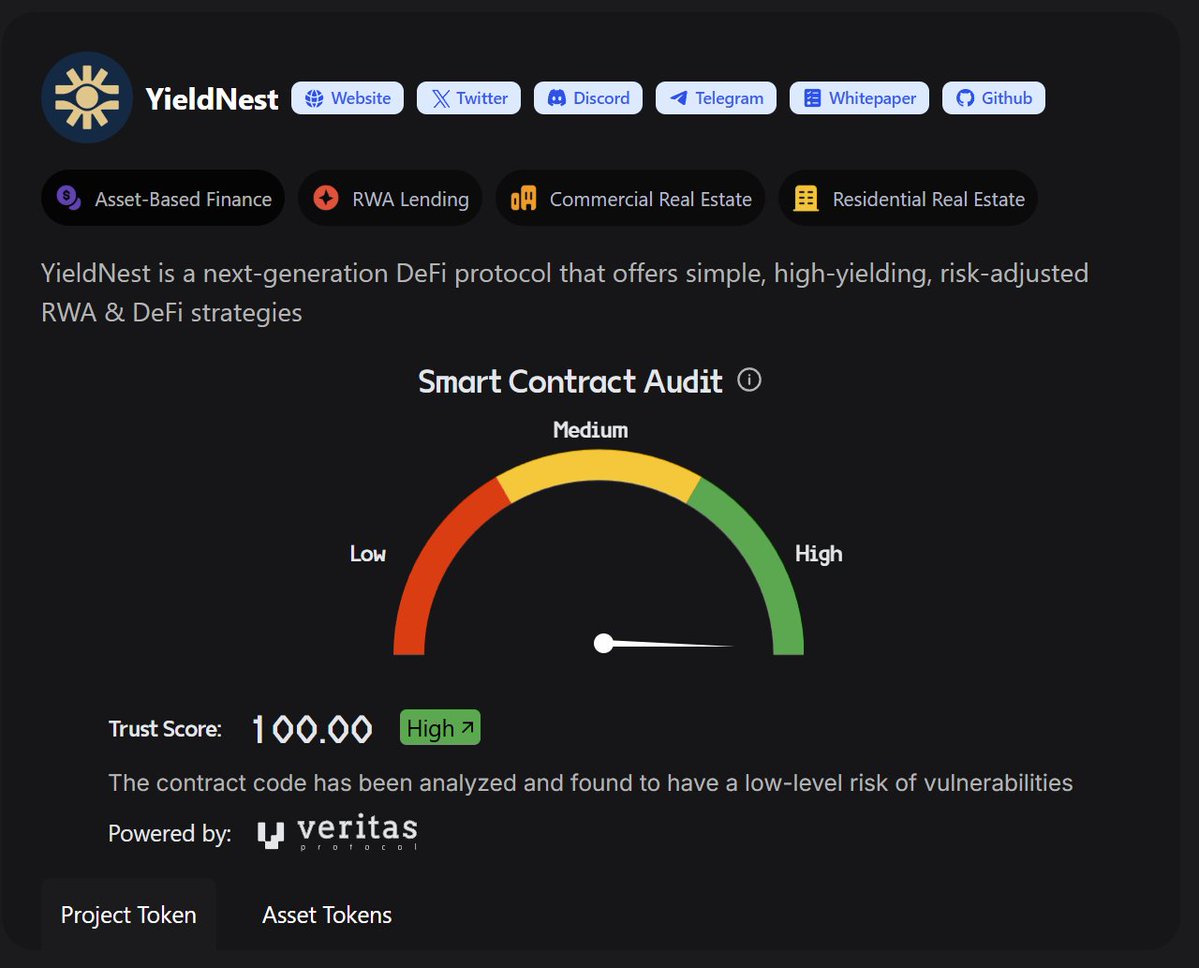The width and height of the screenshot is (1199, 968).
Task: Click the red RWA Lending icon
Action: 326,197
